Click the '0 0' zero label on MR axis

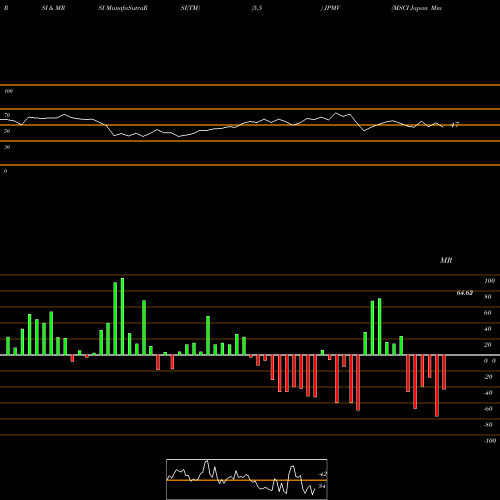tap(490, 361)
